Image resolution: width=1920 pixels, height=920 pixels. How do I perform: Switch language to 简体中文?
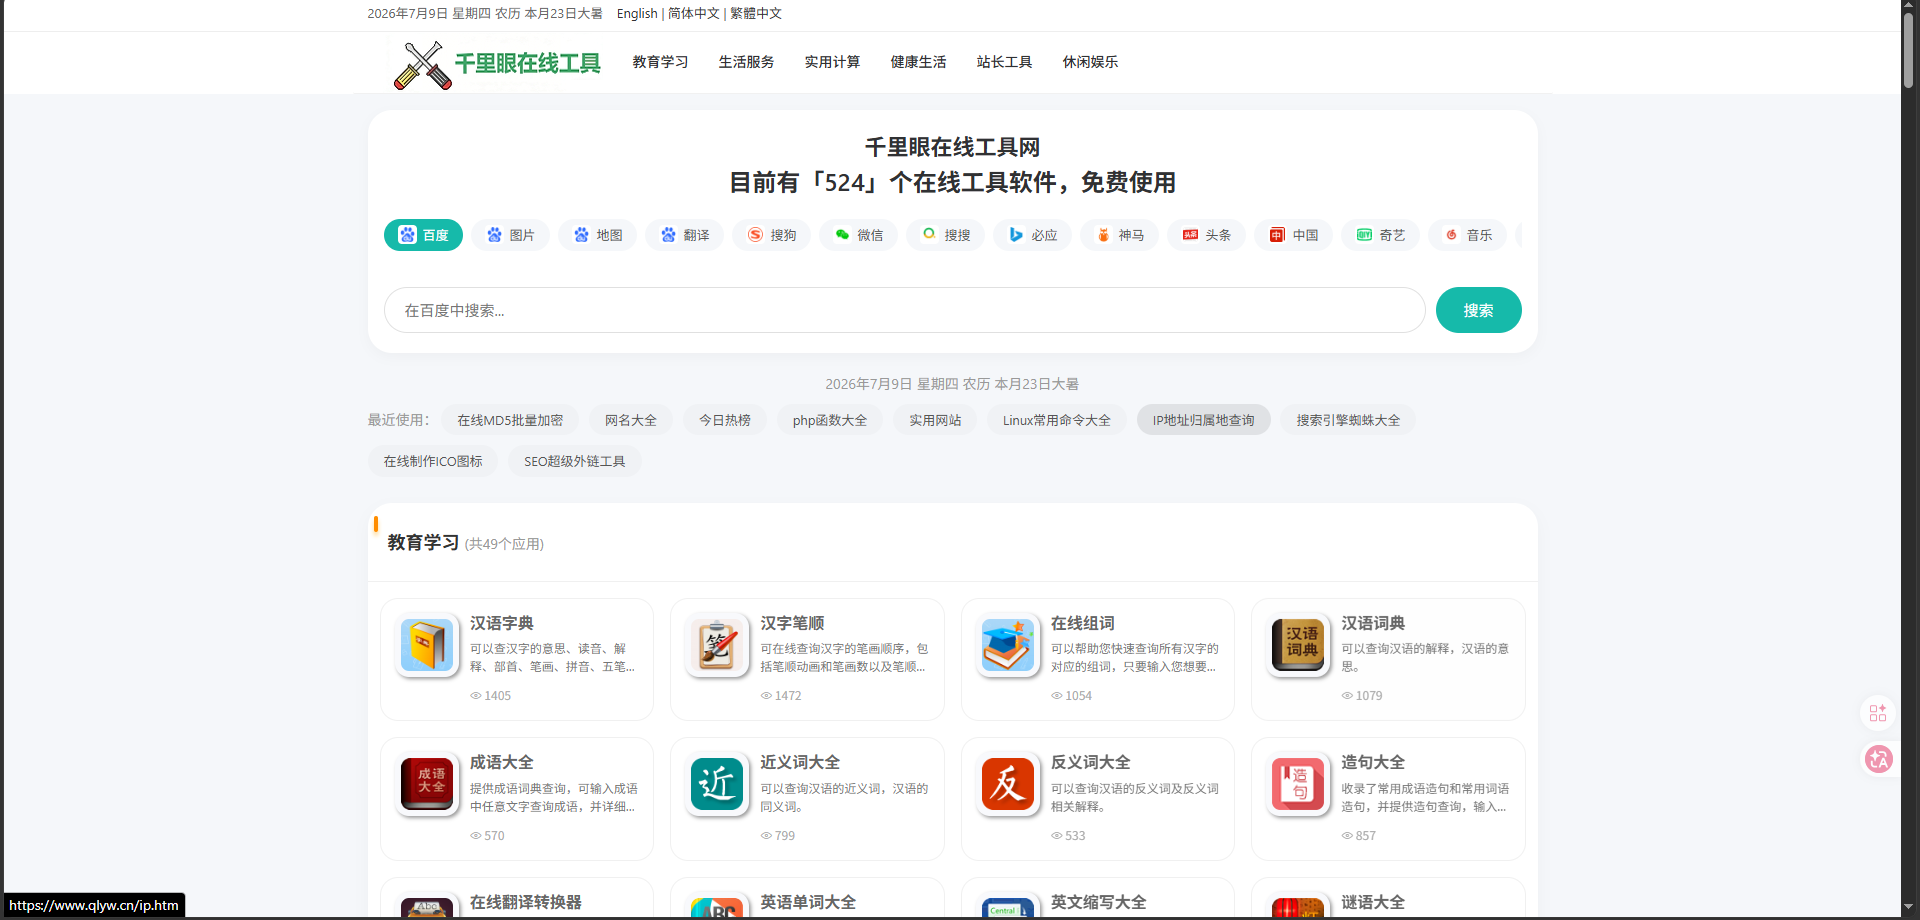(694, 13)
